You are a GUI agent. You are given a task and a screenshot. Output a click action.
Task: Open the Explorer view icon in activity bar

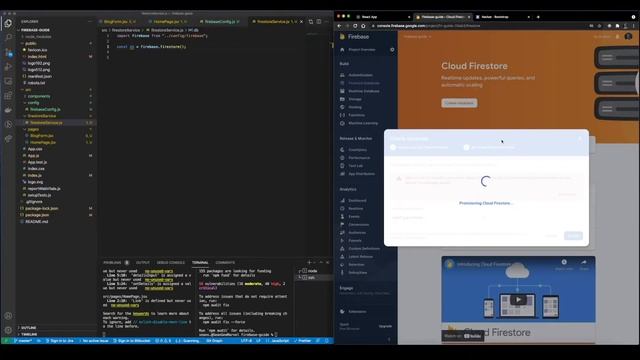pyautogui.click(x=8, y=23)
